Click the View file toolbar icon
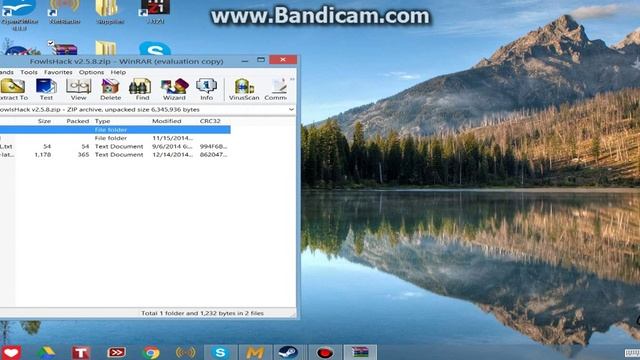 click(x=78, y=89)
